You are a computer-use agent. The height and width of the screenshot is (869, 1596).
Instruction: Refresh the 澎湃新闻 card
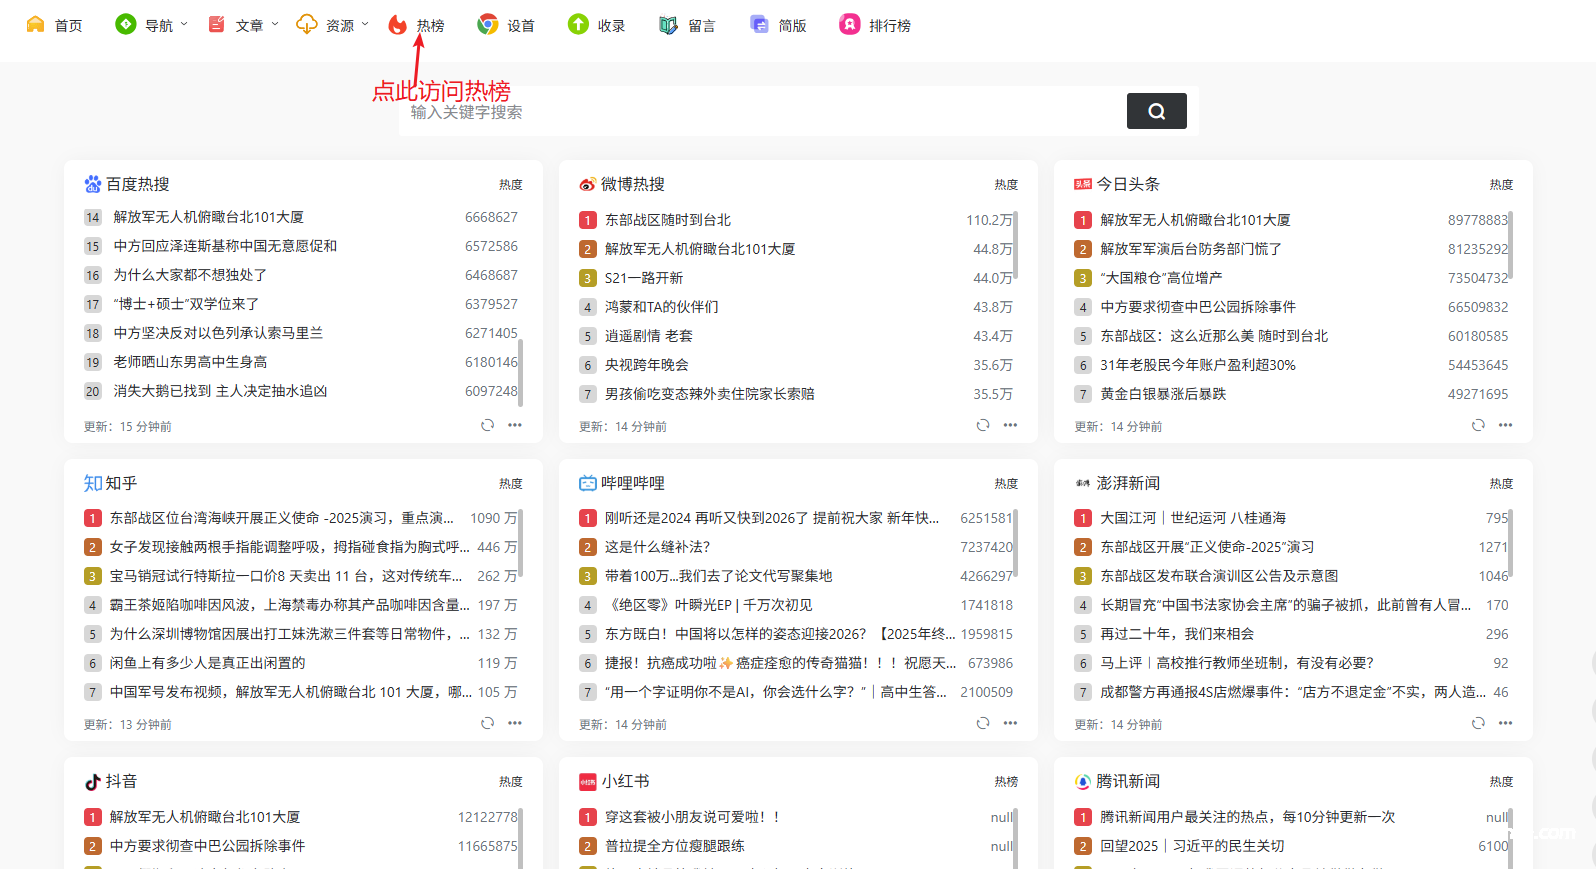pos(1478,723)
